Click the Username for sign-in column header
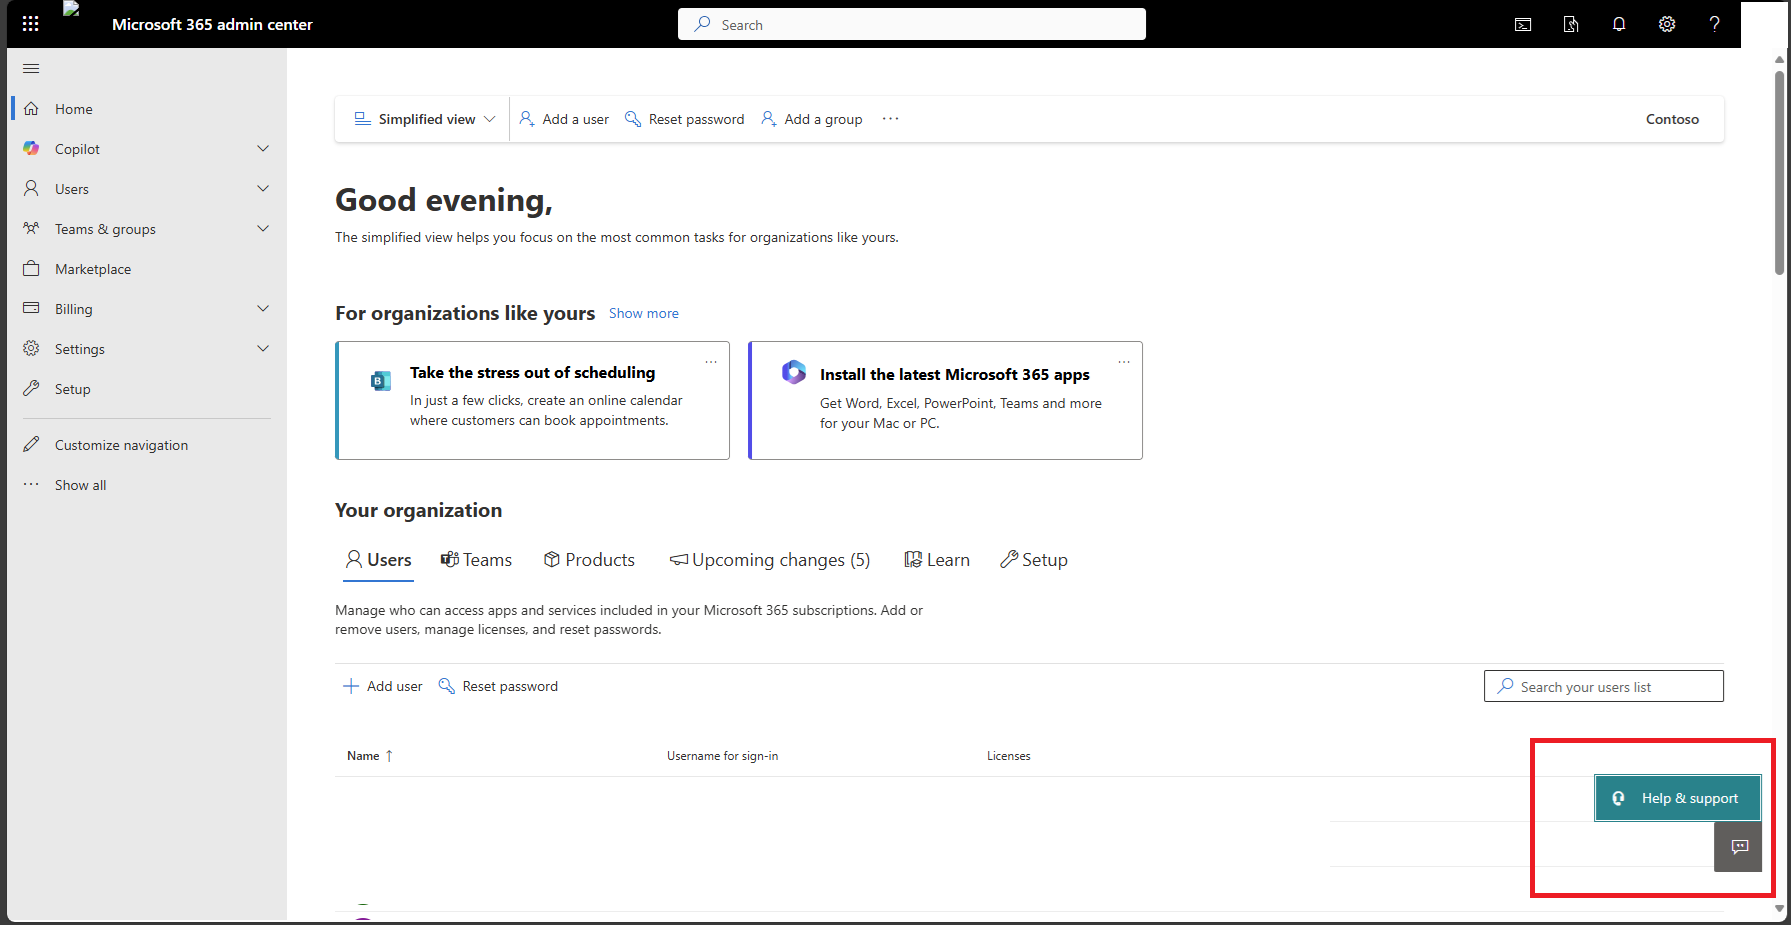 (722, 756)
